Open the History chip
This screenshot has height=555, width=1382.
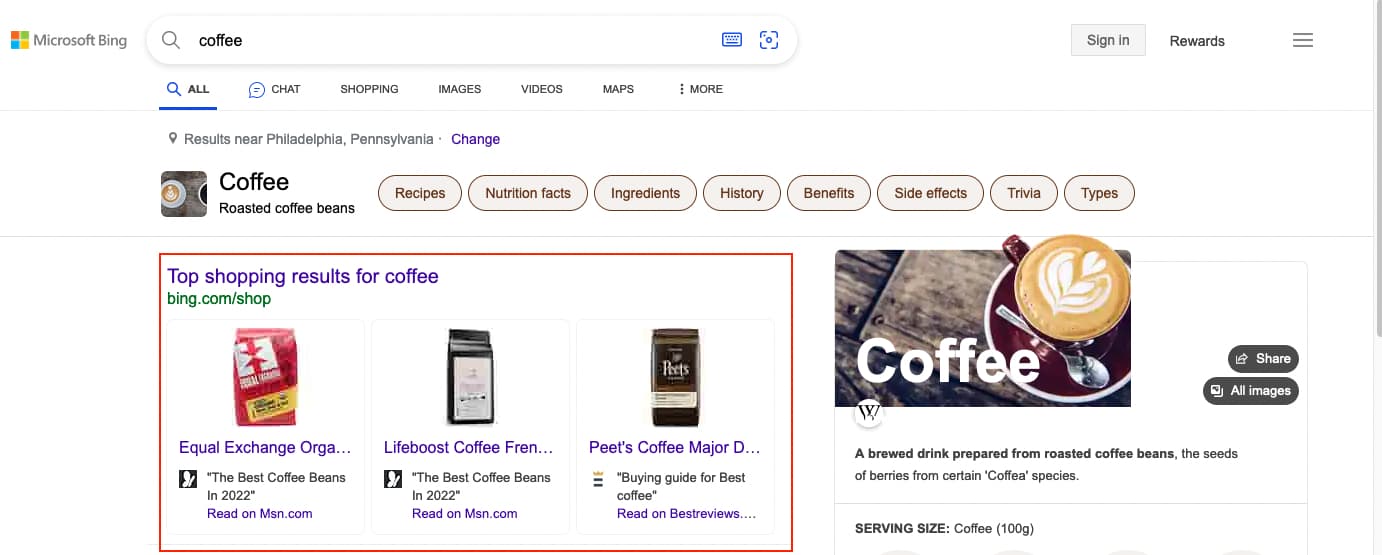point(742,193)
